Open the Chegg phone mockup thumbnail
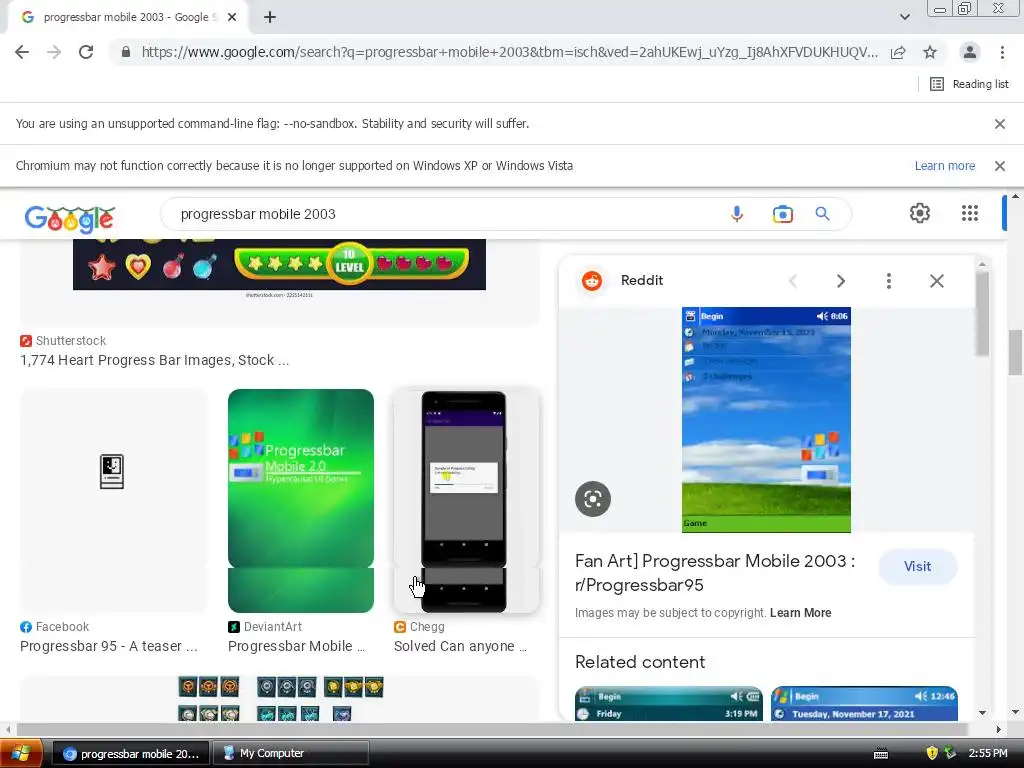This screenshot has width=1024, height=768. coord(466,500)
